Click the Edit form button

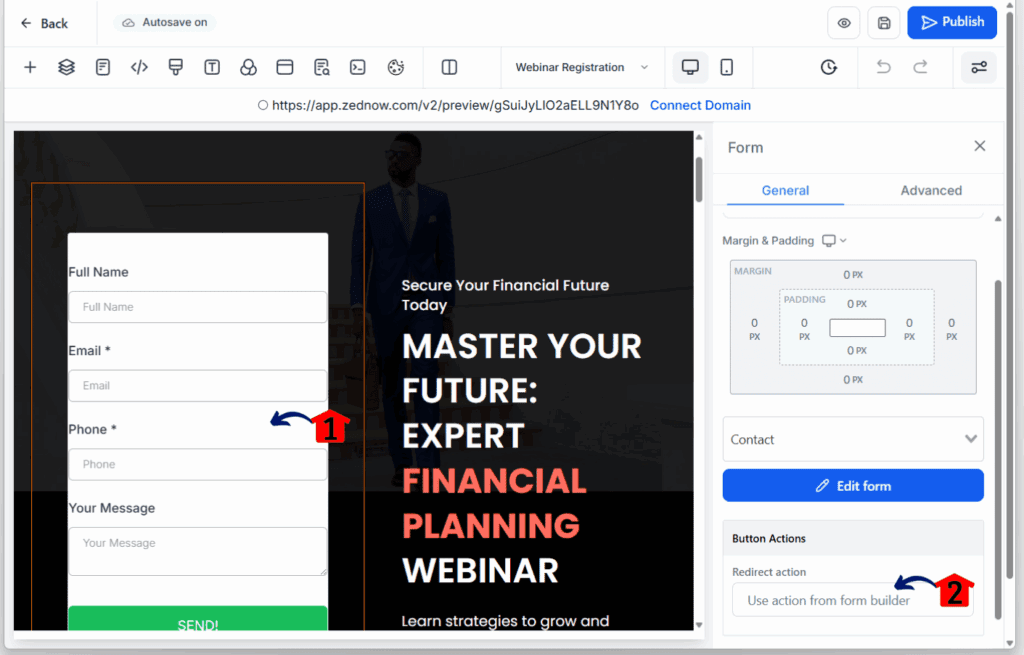pyautogui.click(x=853, y=486)
